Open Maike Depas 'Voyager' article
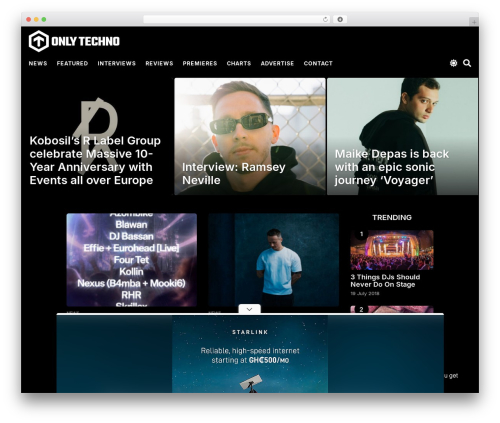Screen dimensions: 500x423 (x=392, y=167)
